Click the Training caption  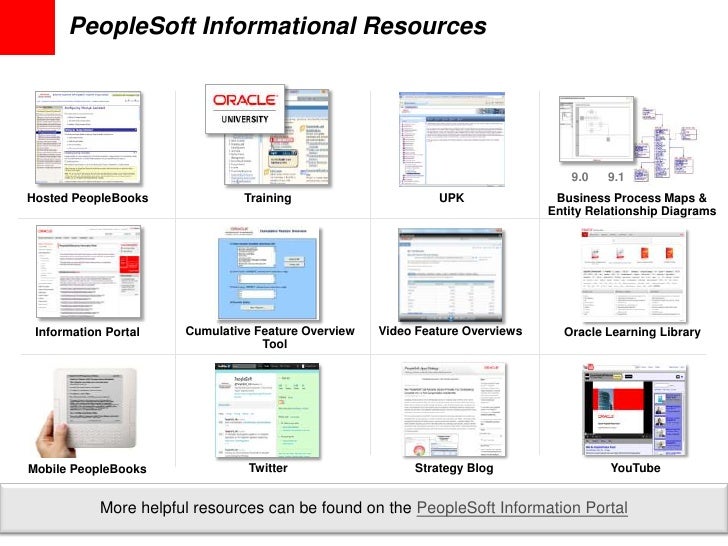coord(268,198)
